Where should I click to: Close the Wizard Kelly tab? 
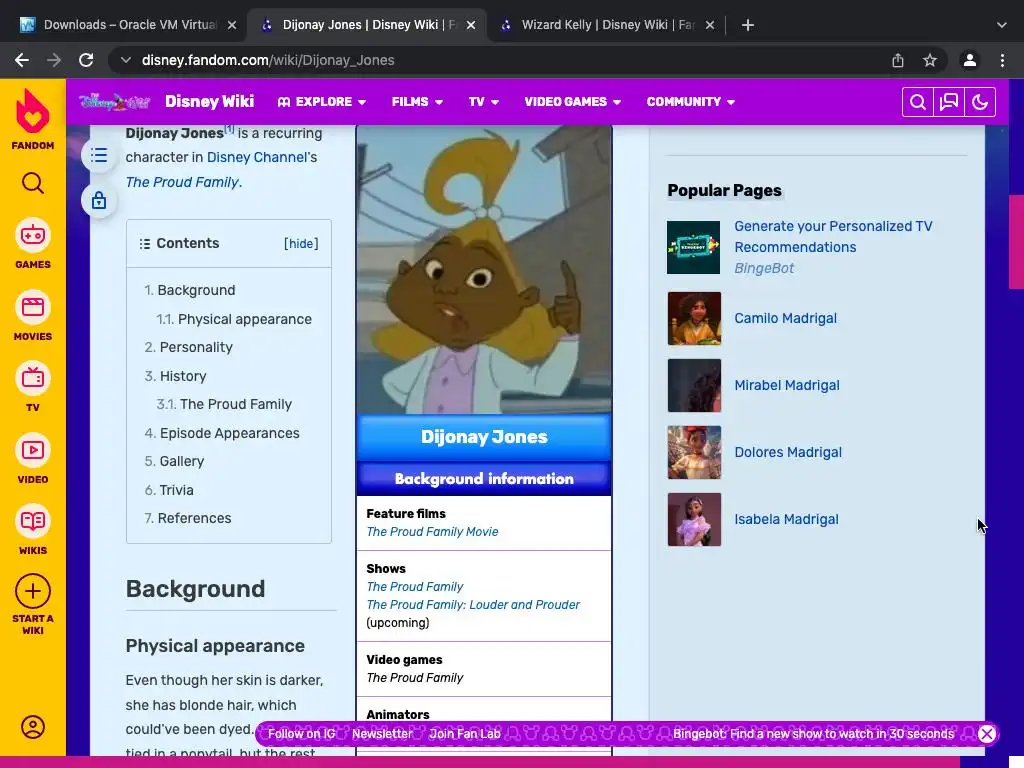pos(710,25)
